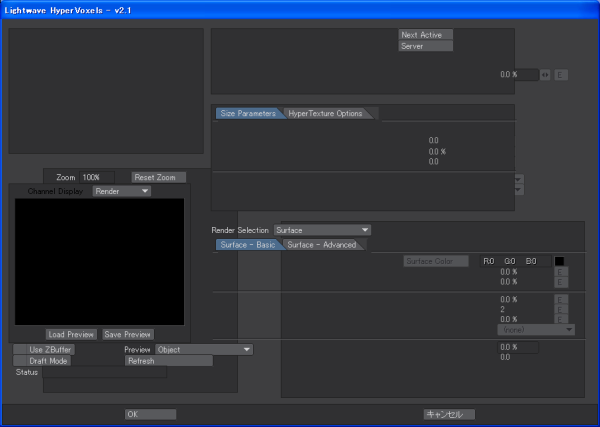This screenshot has height=427, width=600.
Task: Click the Status field
Action: tap(104, 372)
